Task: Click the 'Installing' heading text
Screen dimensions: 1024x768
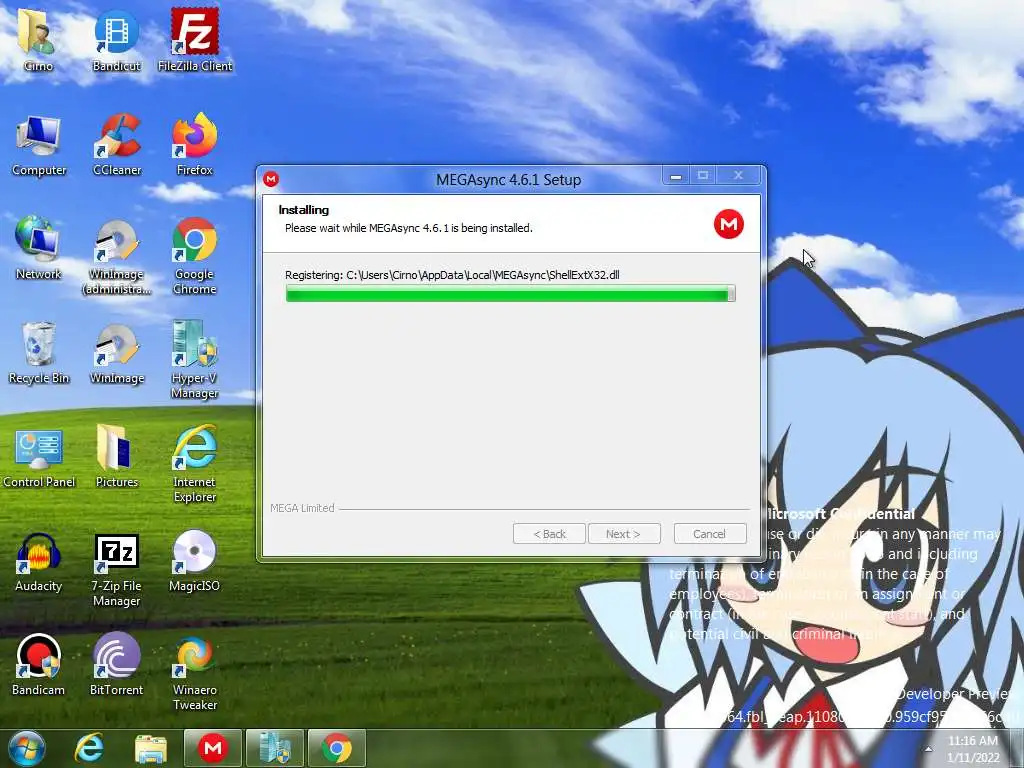Action: (x=304, y=210)
